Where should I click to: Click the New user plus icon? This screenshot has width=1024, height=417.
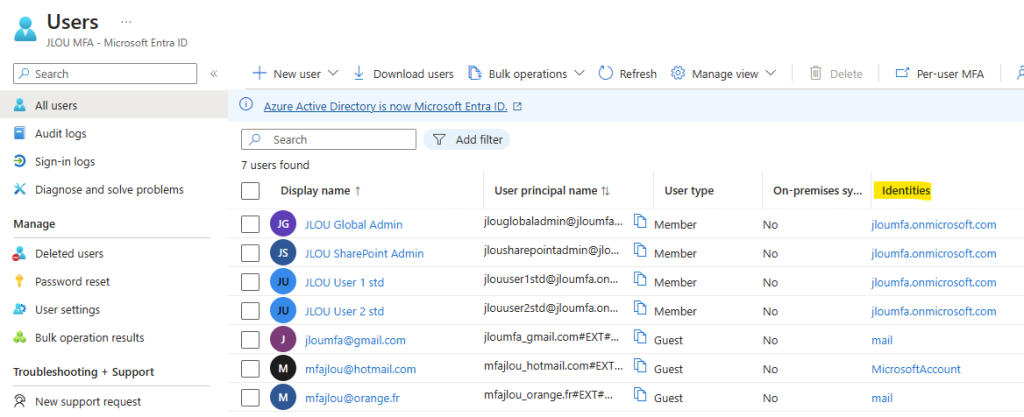tap(259, 73)
